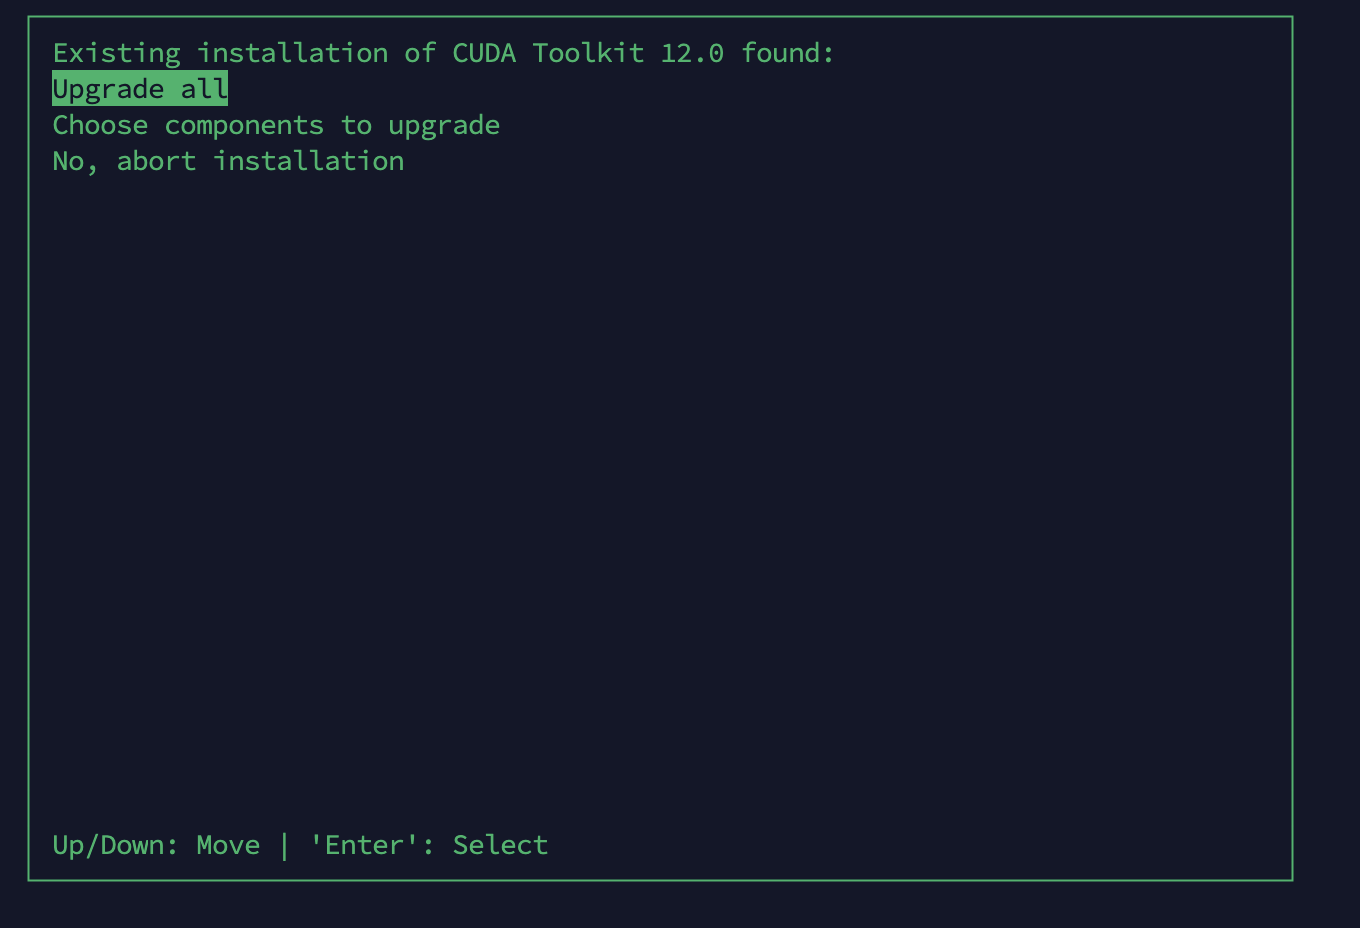Click the word components in second option
The image size is (1360, 928).
coord(244,127)
